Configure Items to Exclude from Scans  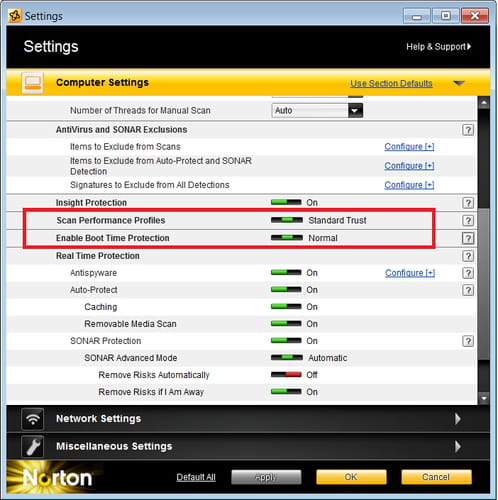409,146
